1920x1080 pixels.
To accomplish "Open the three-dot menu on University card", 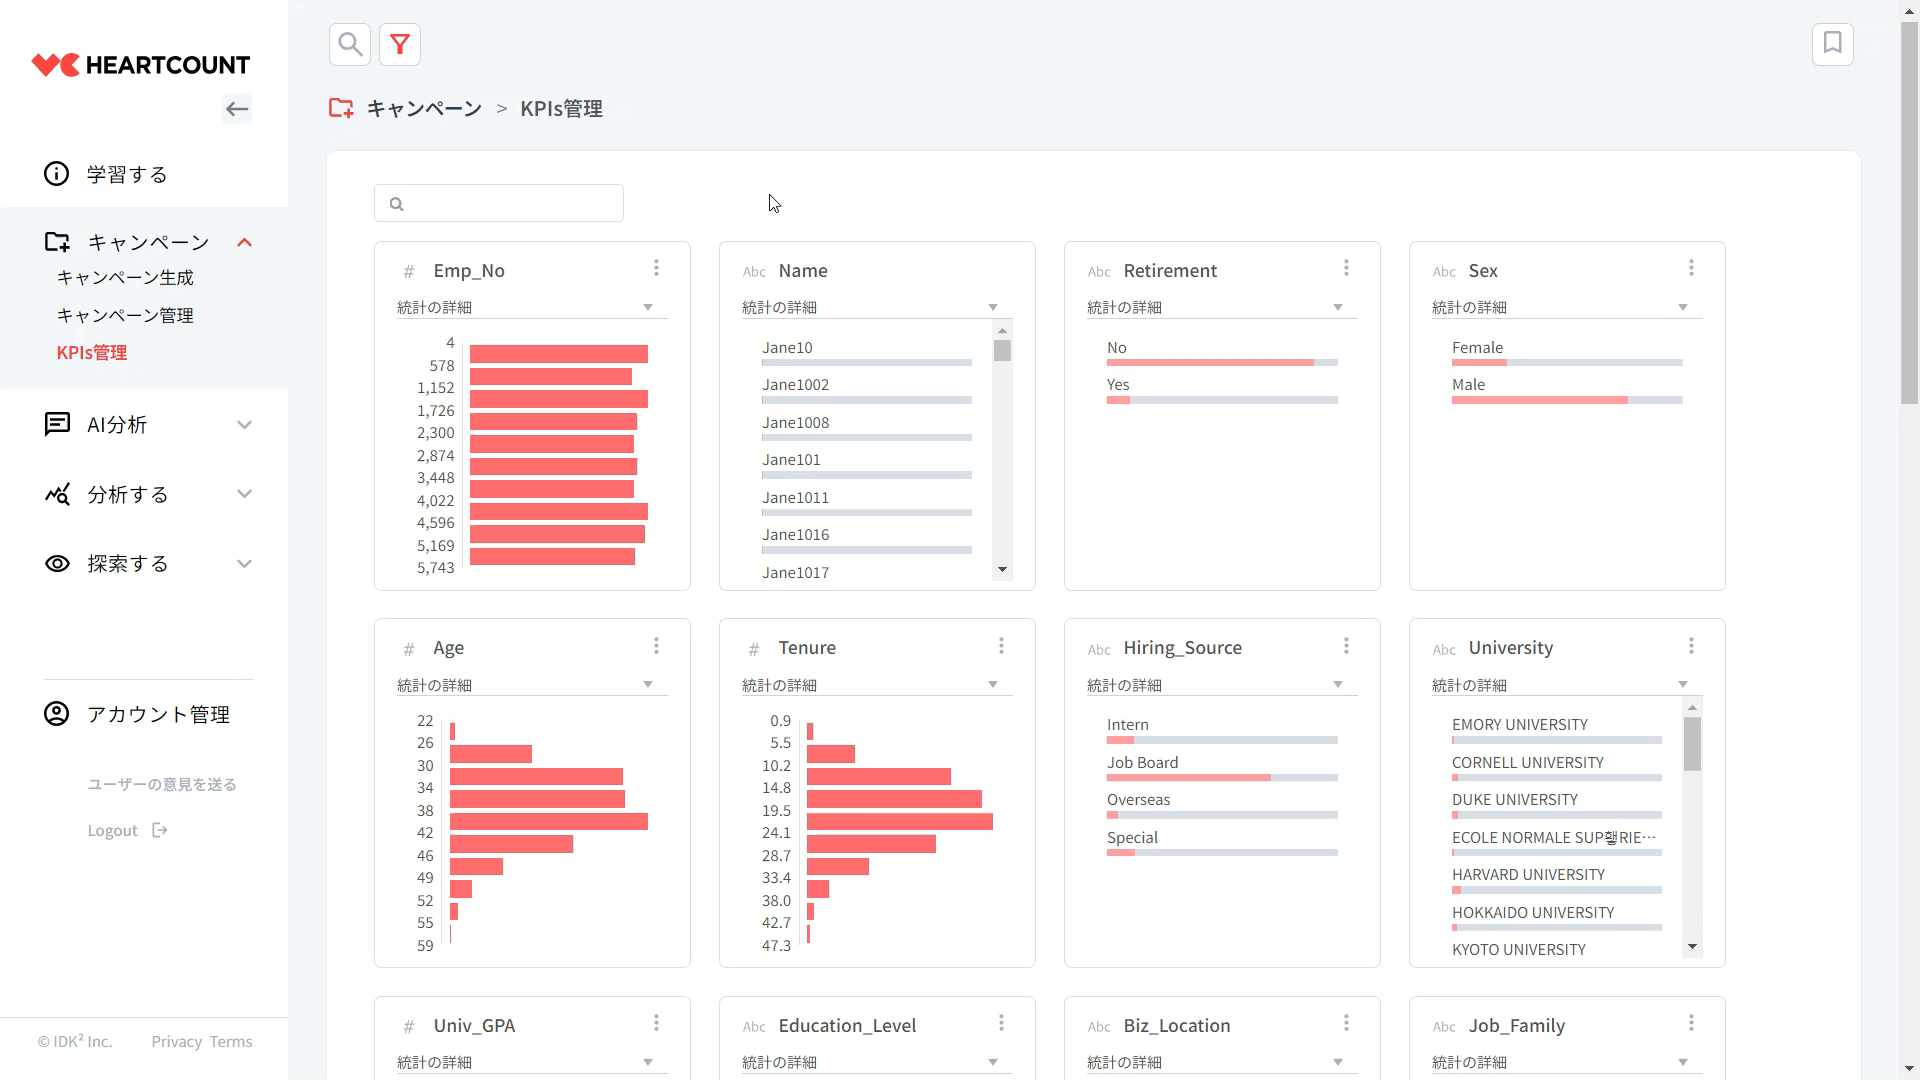I will pos(1691,646).
